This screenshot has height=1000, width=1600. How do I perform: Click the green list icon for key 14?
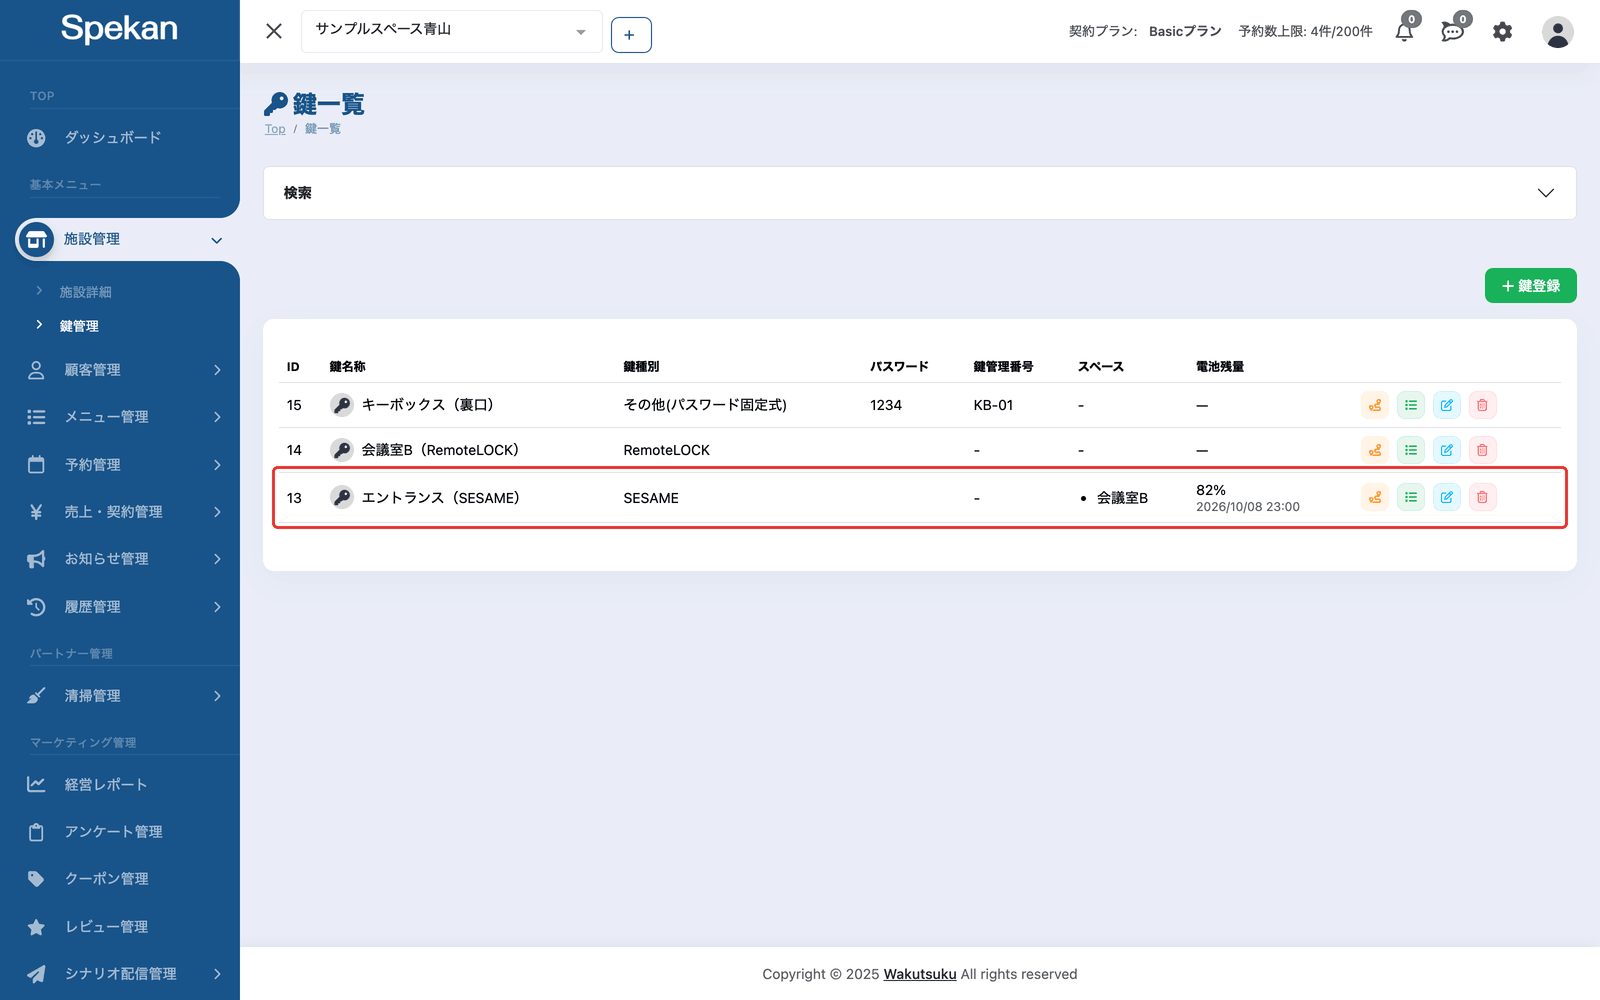[1411, 450]
